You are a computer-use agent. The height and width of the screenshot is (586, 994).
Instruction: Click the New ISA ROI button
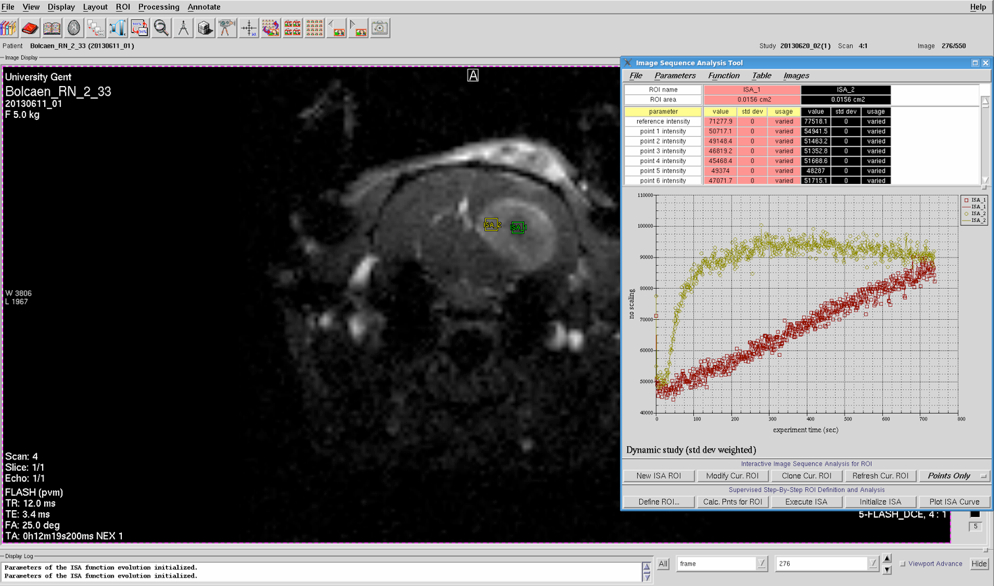click(x=658, y=476)
